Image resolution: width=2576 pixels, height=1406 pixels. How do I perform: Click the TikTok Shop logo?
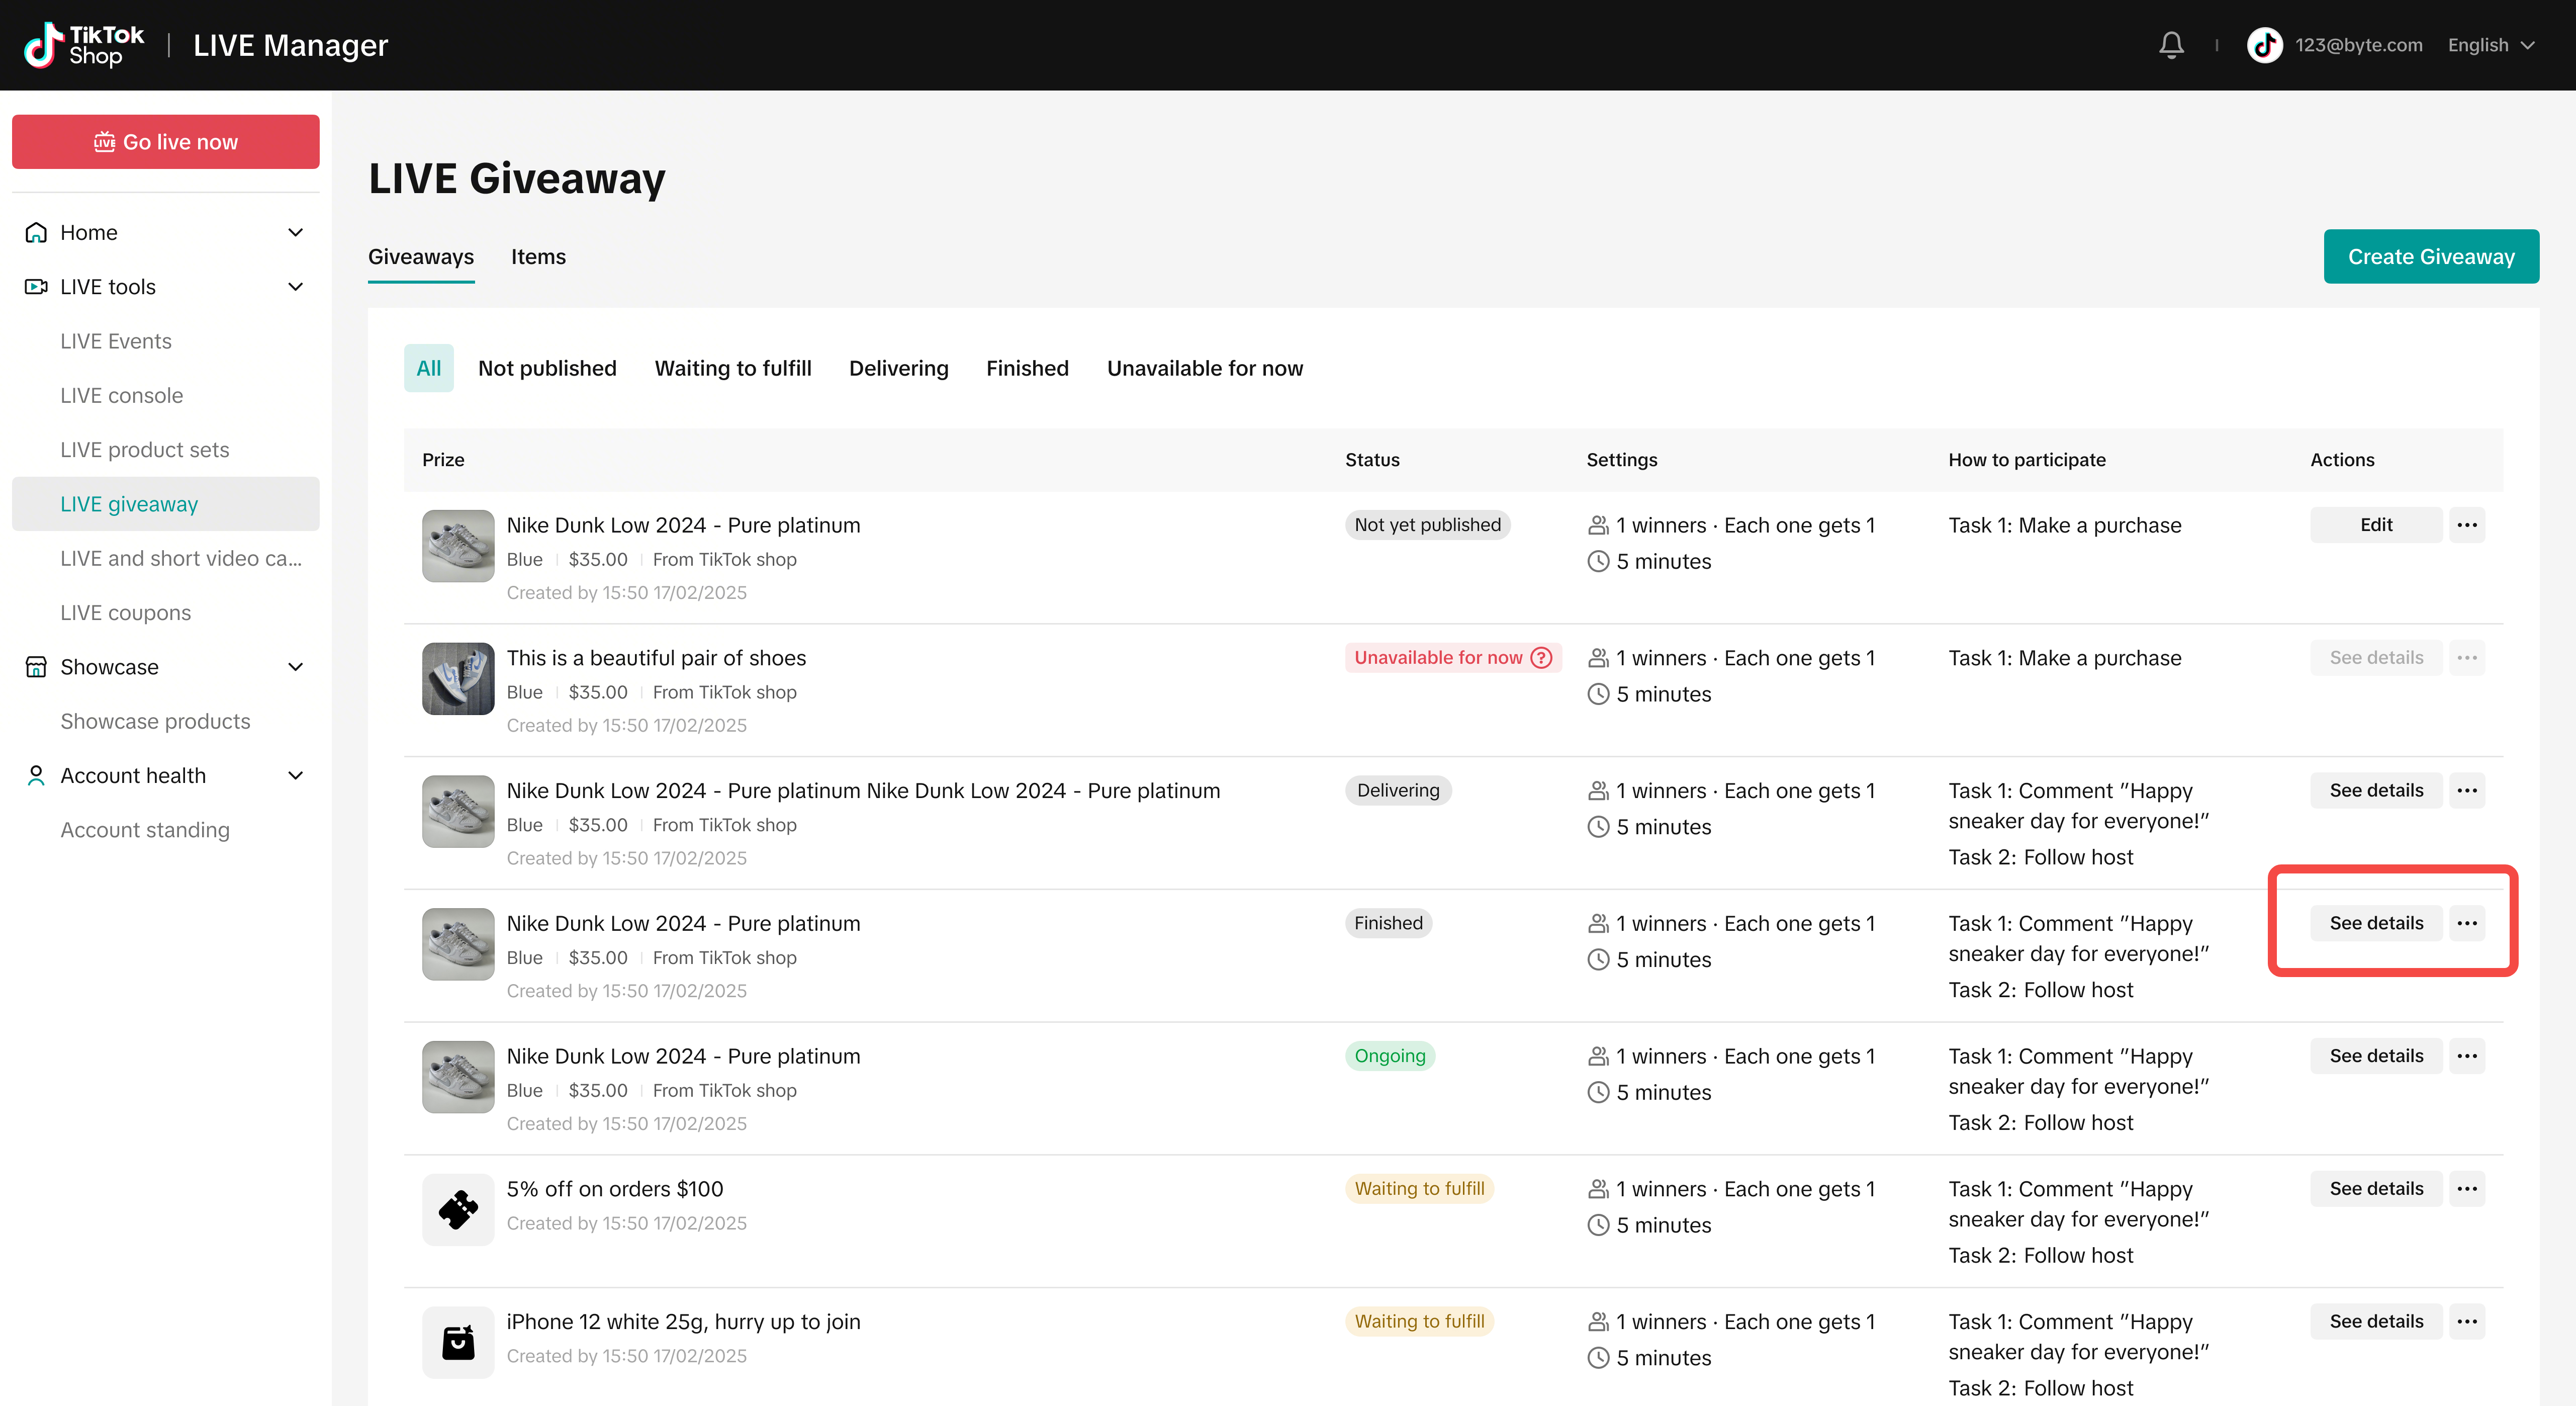84,45
